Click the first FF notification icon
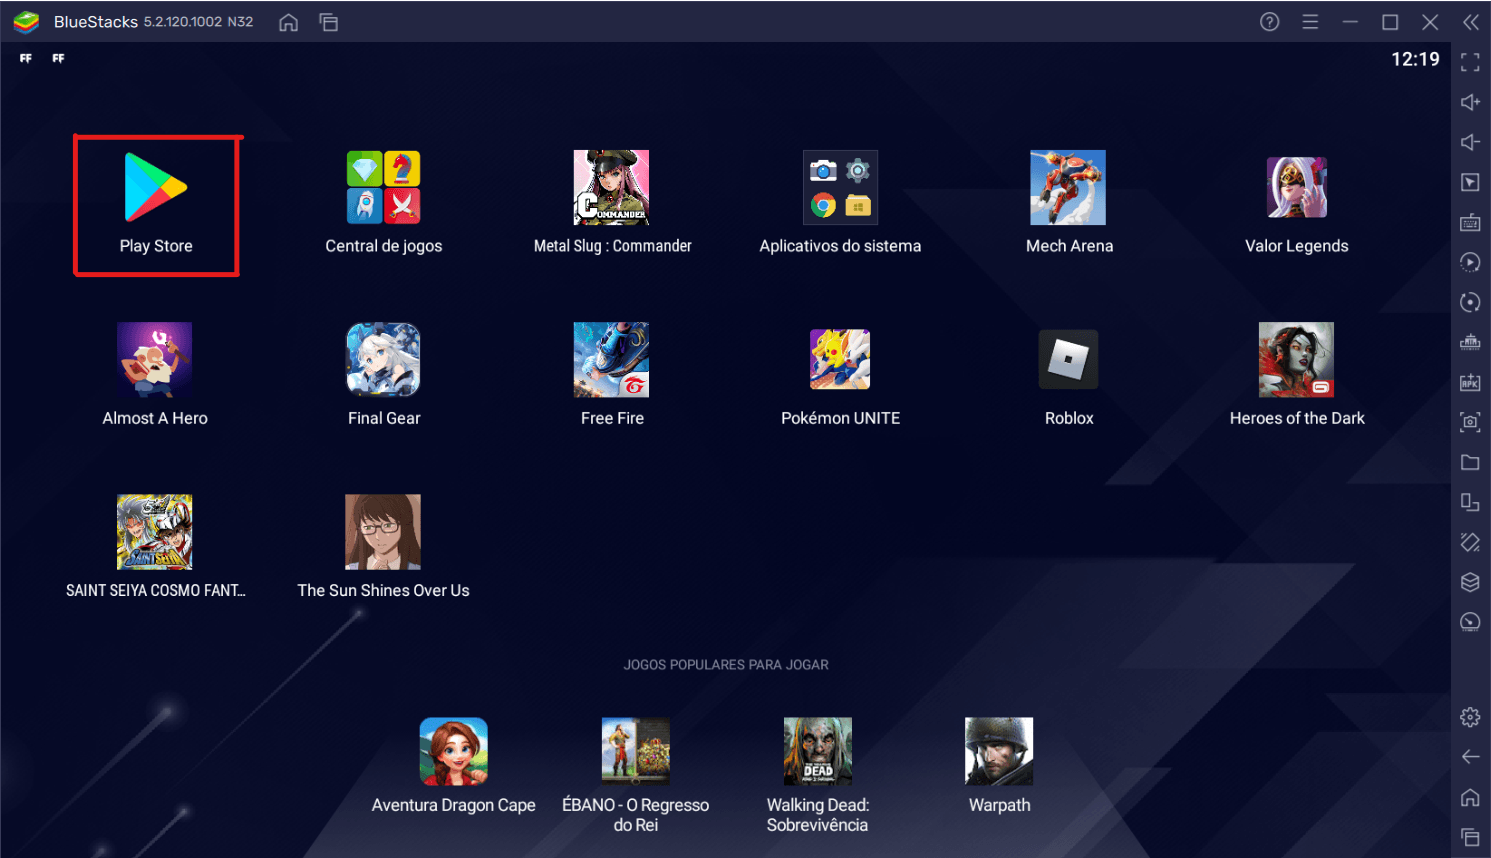1491x858 pixels. pyautogui.click(x=26, y=59)
